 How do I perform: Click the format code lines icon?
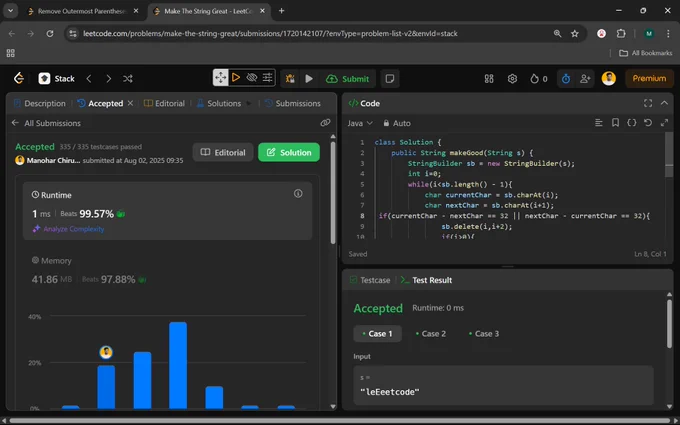click(x=599, y=123)
